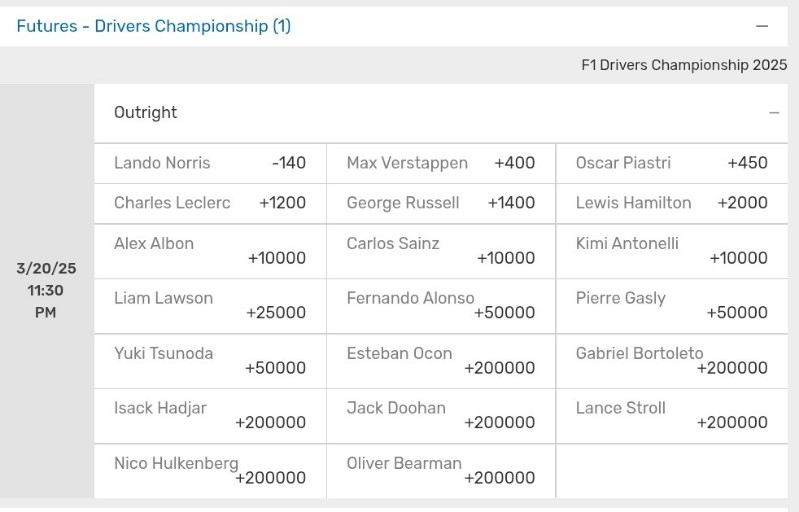Select Max Verstappen at +400 odds
Viewport: 799px width, 512px height.
coord(441,163)
